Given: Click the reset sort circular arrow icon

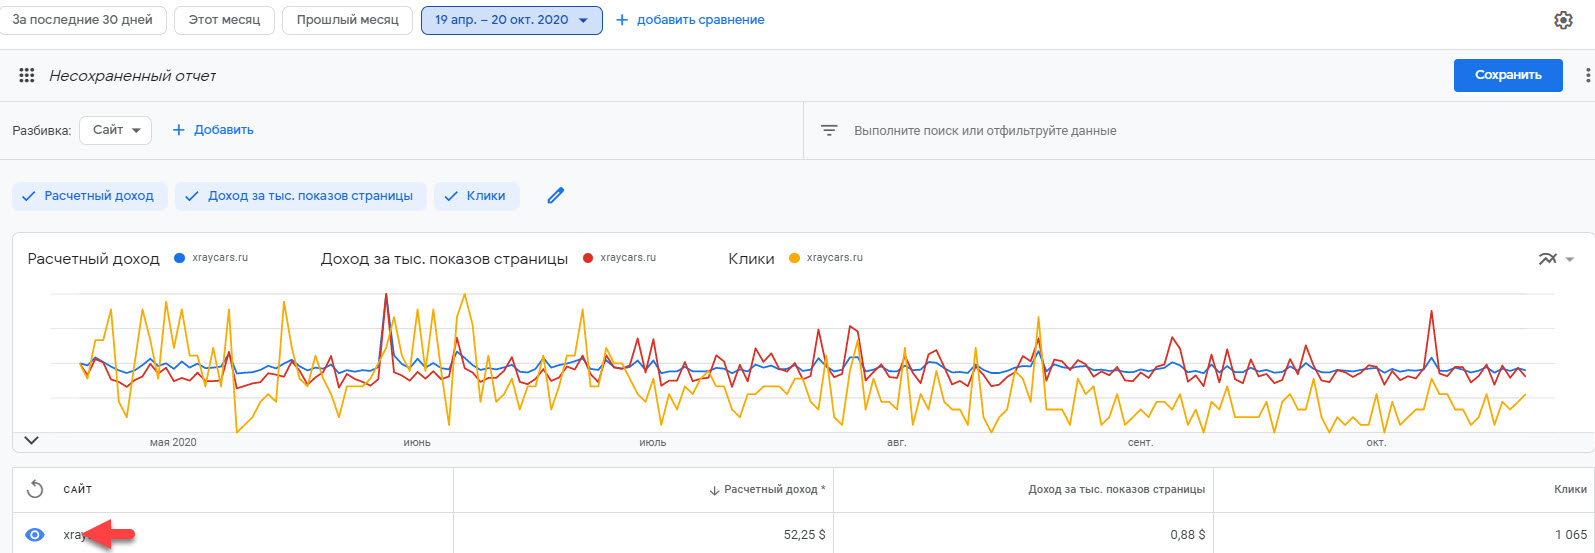Looking at the screenshot, I should click(35, 489).
